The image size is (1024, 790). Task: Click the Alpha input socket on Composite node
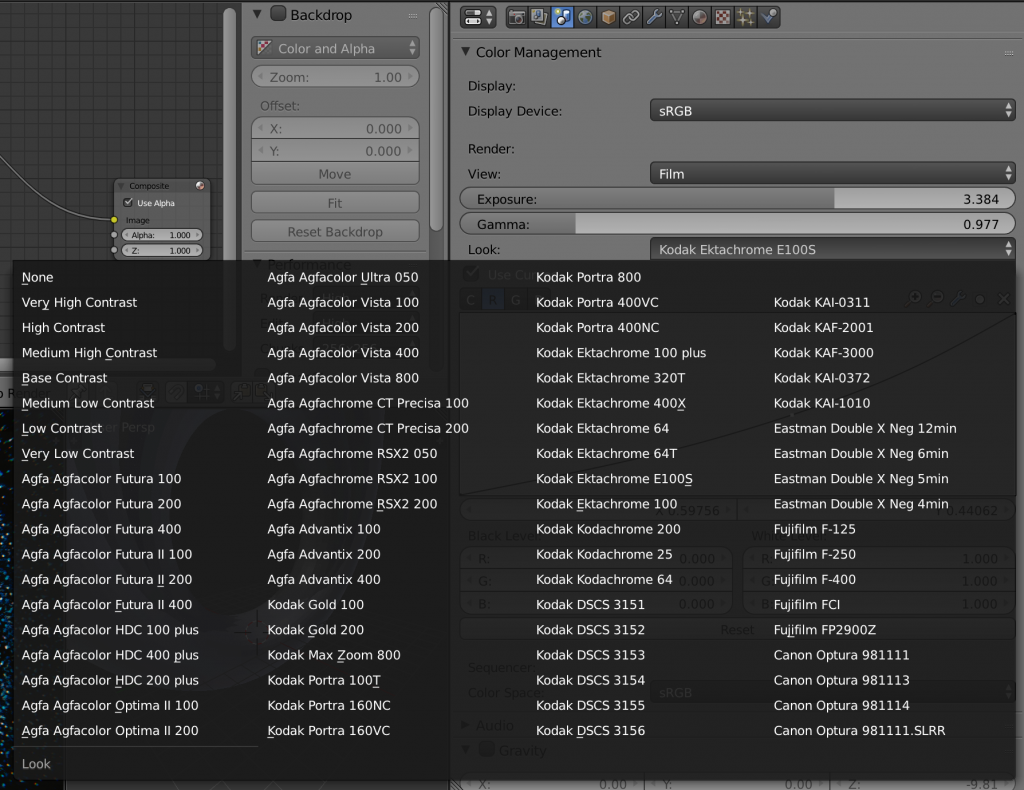(114, 235)
